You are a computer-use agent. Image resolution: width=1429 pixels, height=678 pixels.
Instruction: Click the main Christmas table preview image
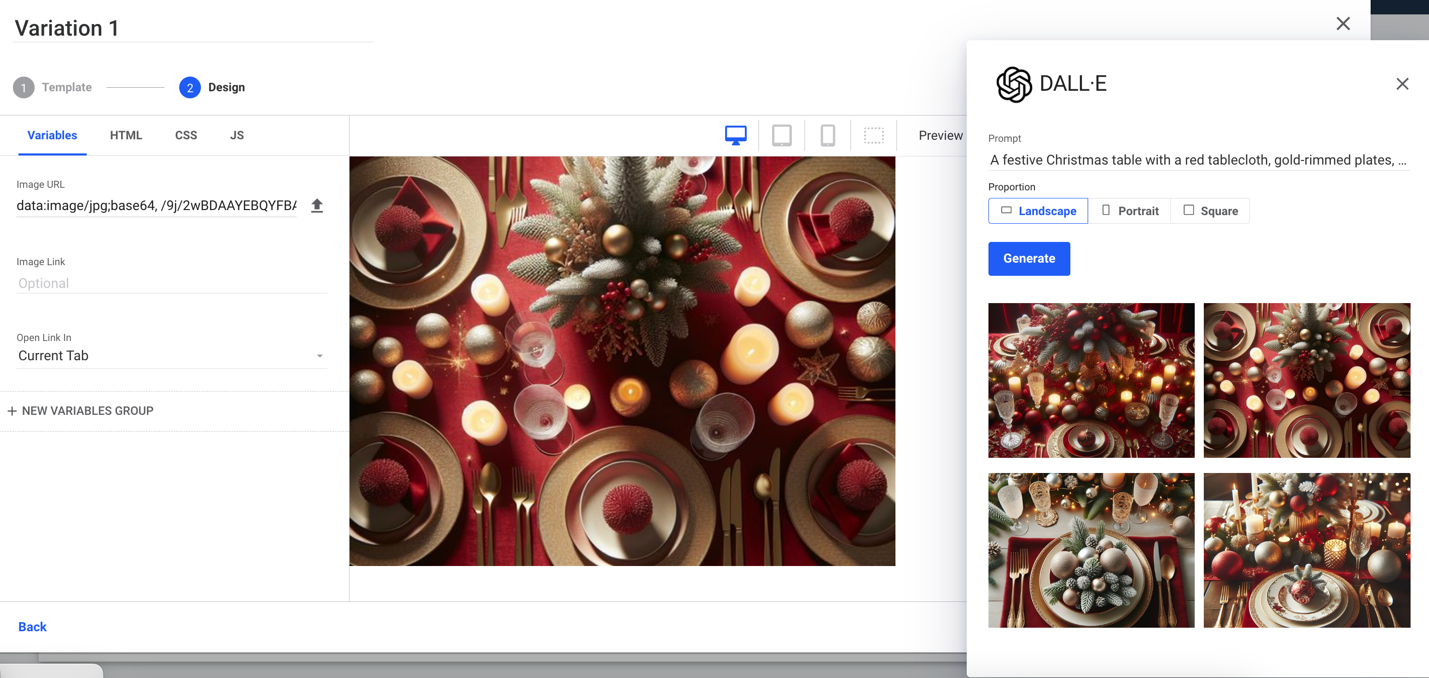[622, 361]
